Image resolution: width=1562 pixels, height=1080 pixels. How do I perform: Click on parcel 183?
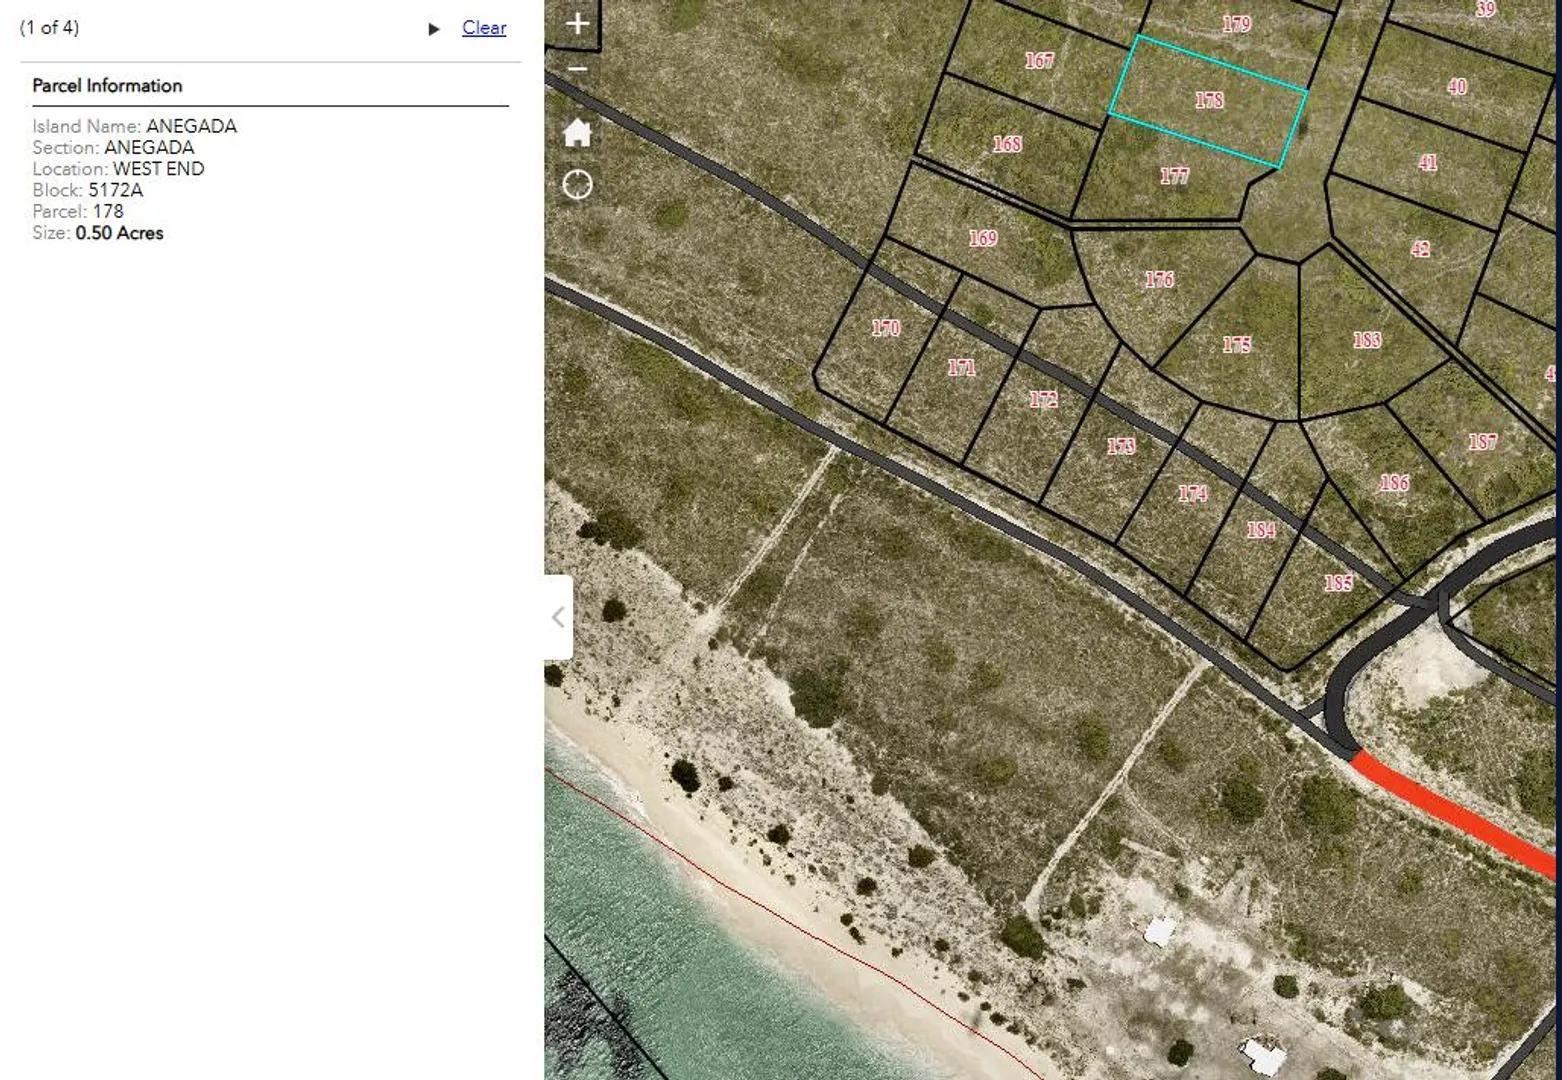1366,341
